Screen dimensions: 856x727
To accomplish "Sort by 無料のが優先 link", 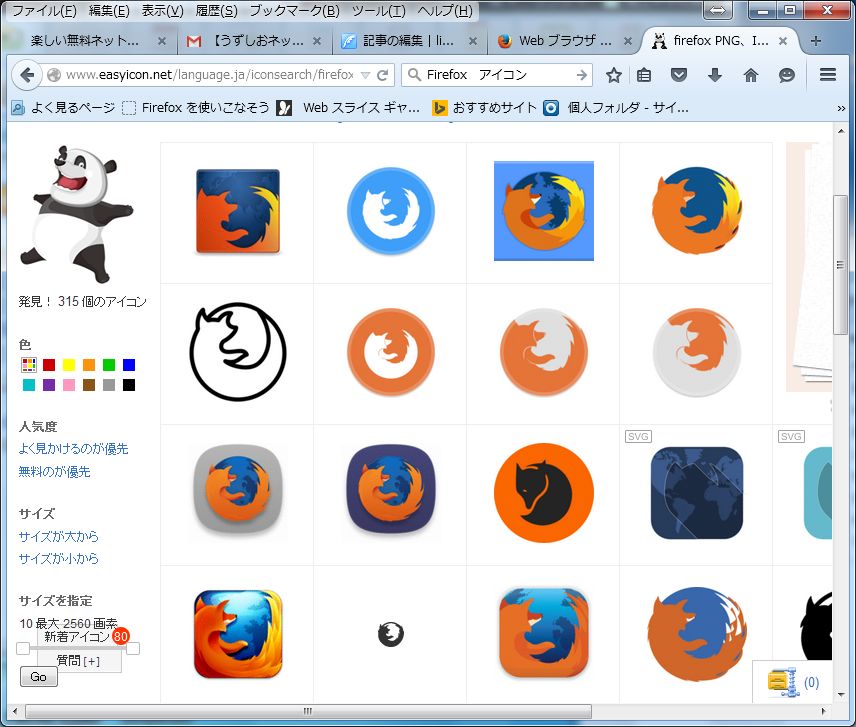I will (x=54, y=472).
